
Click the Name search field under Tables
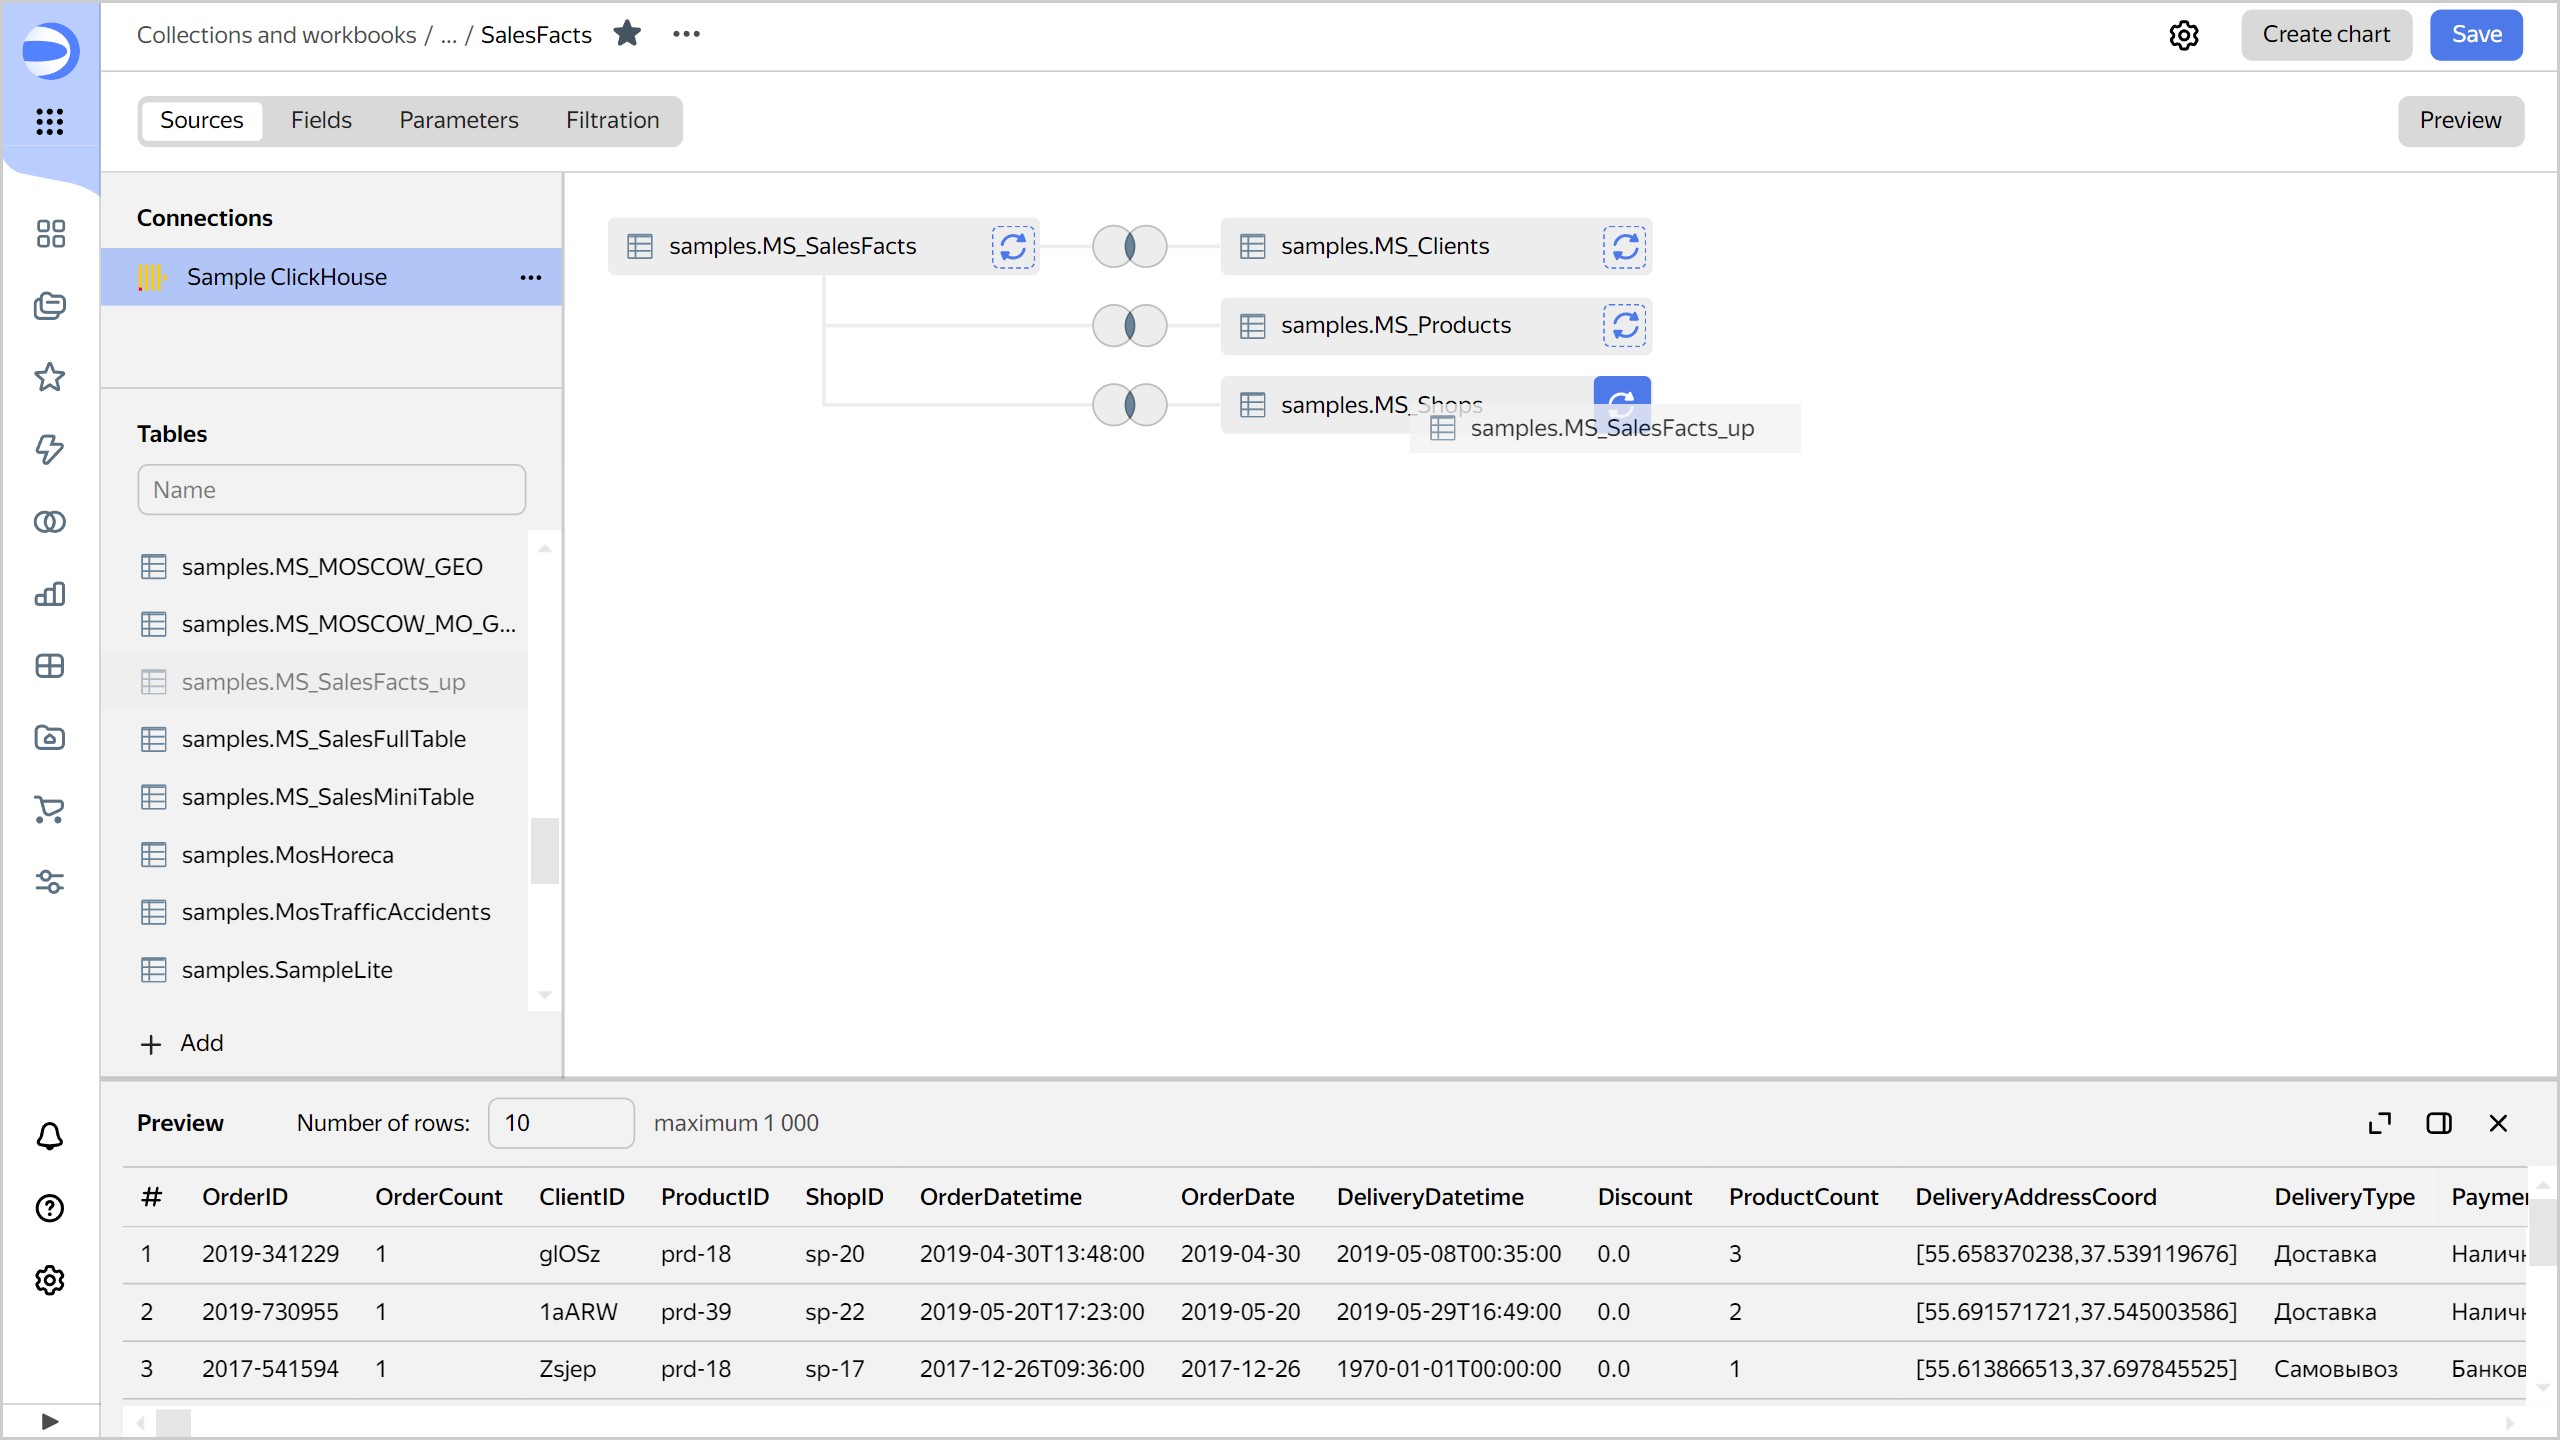331,489
